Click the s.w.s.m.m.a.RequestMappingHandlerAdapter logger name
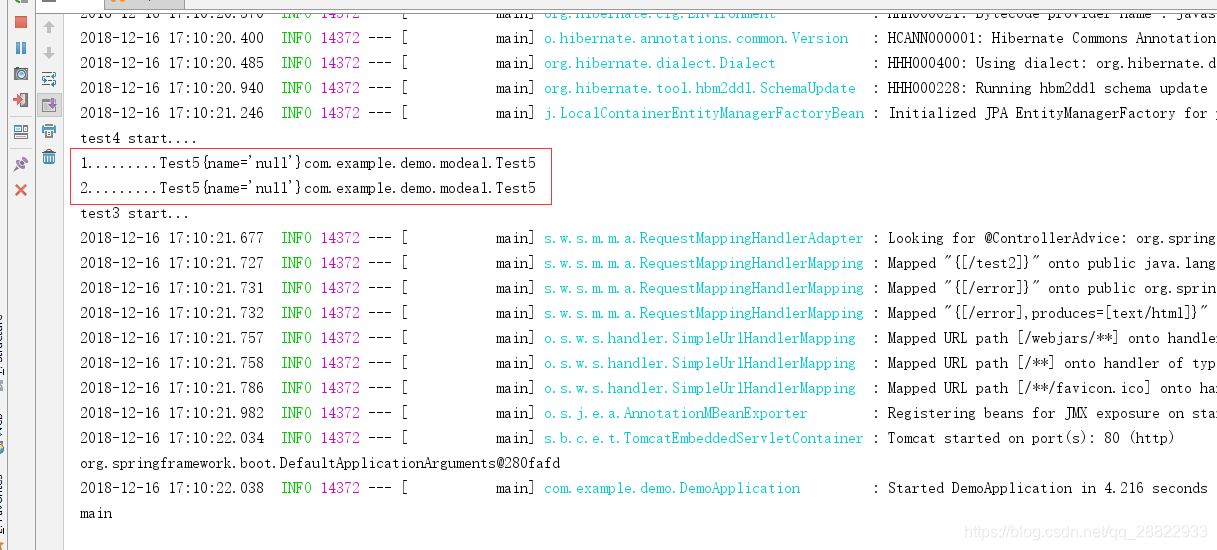 pyautogui.click(x=704, y=238)
